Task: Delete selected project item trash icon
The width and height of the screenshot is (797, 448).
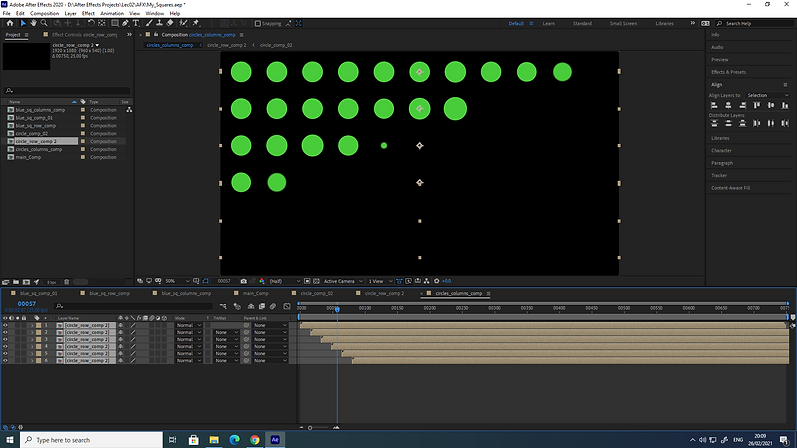Action: coord(66,282)
